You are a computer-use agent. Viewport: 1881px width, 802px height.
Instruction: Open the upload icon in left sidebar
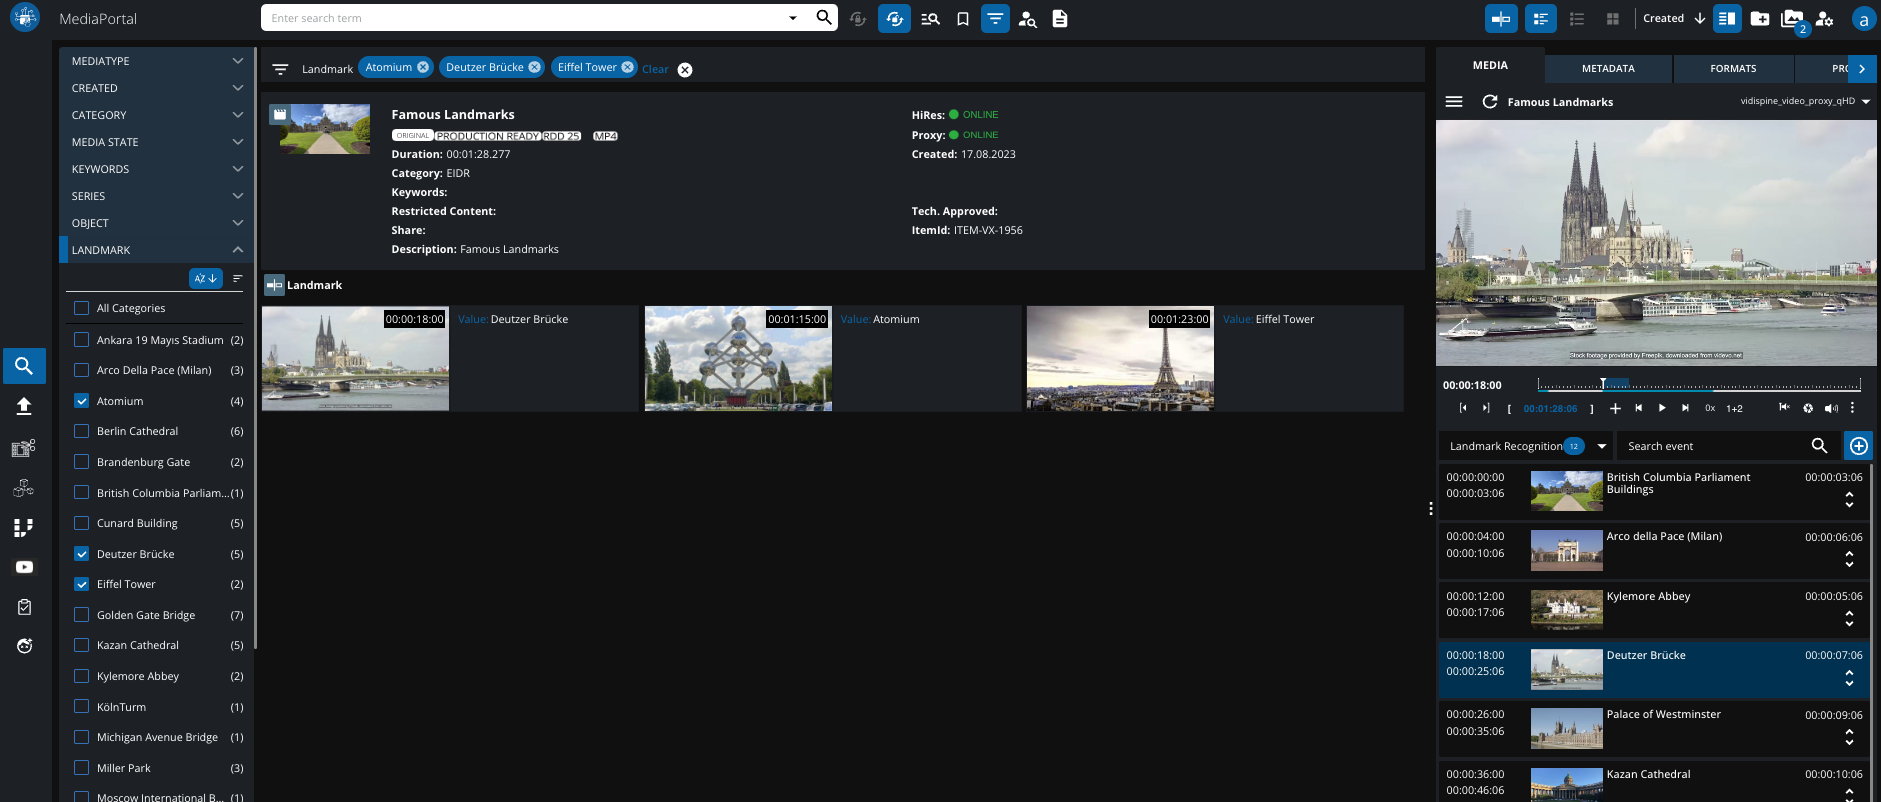pyautogui.click(x=24, y=406)
